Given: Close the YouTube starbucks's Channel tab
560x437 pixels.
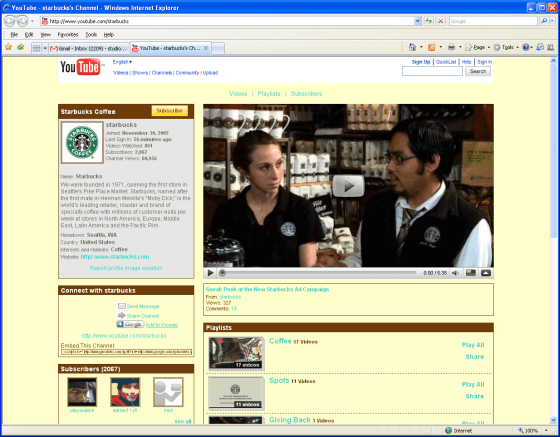Looking at the screenshot, I should pyautogui.click(x=206, y=48).
